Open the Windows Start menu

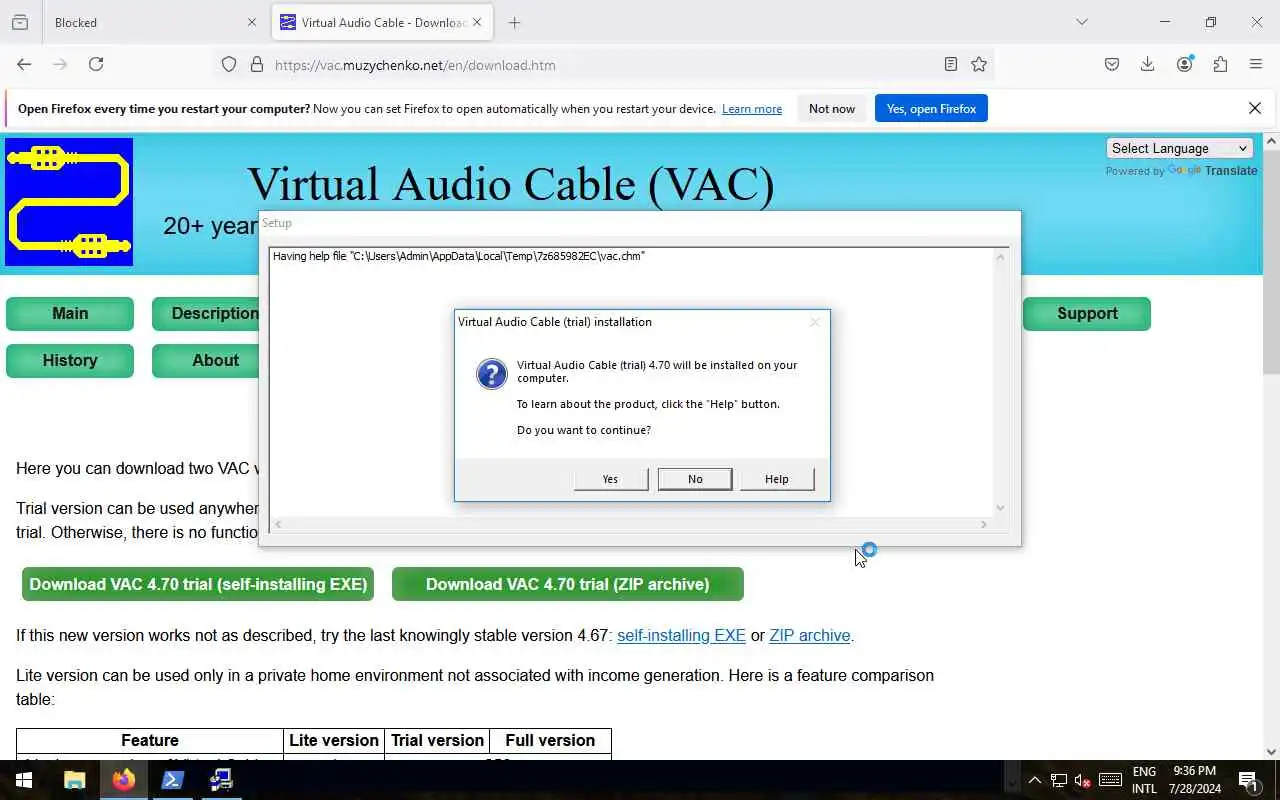pos(24,780)
